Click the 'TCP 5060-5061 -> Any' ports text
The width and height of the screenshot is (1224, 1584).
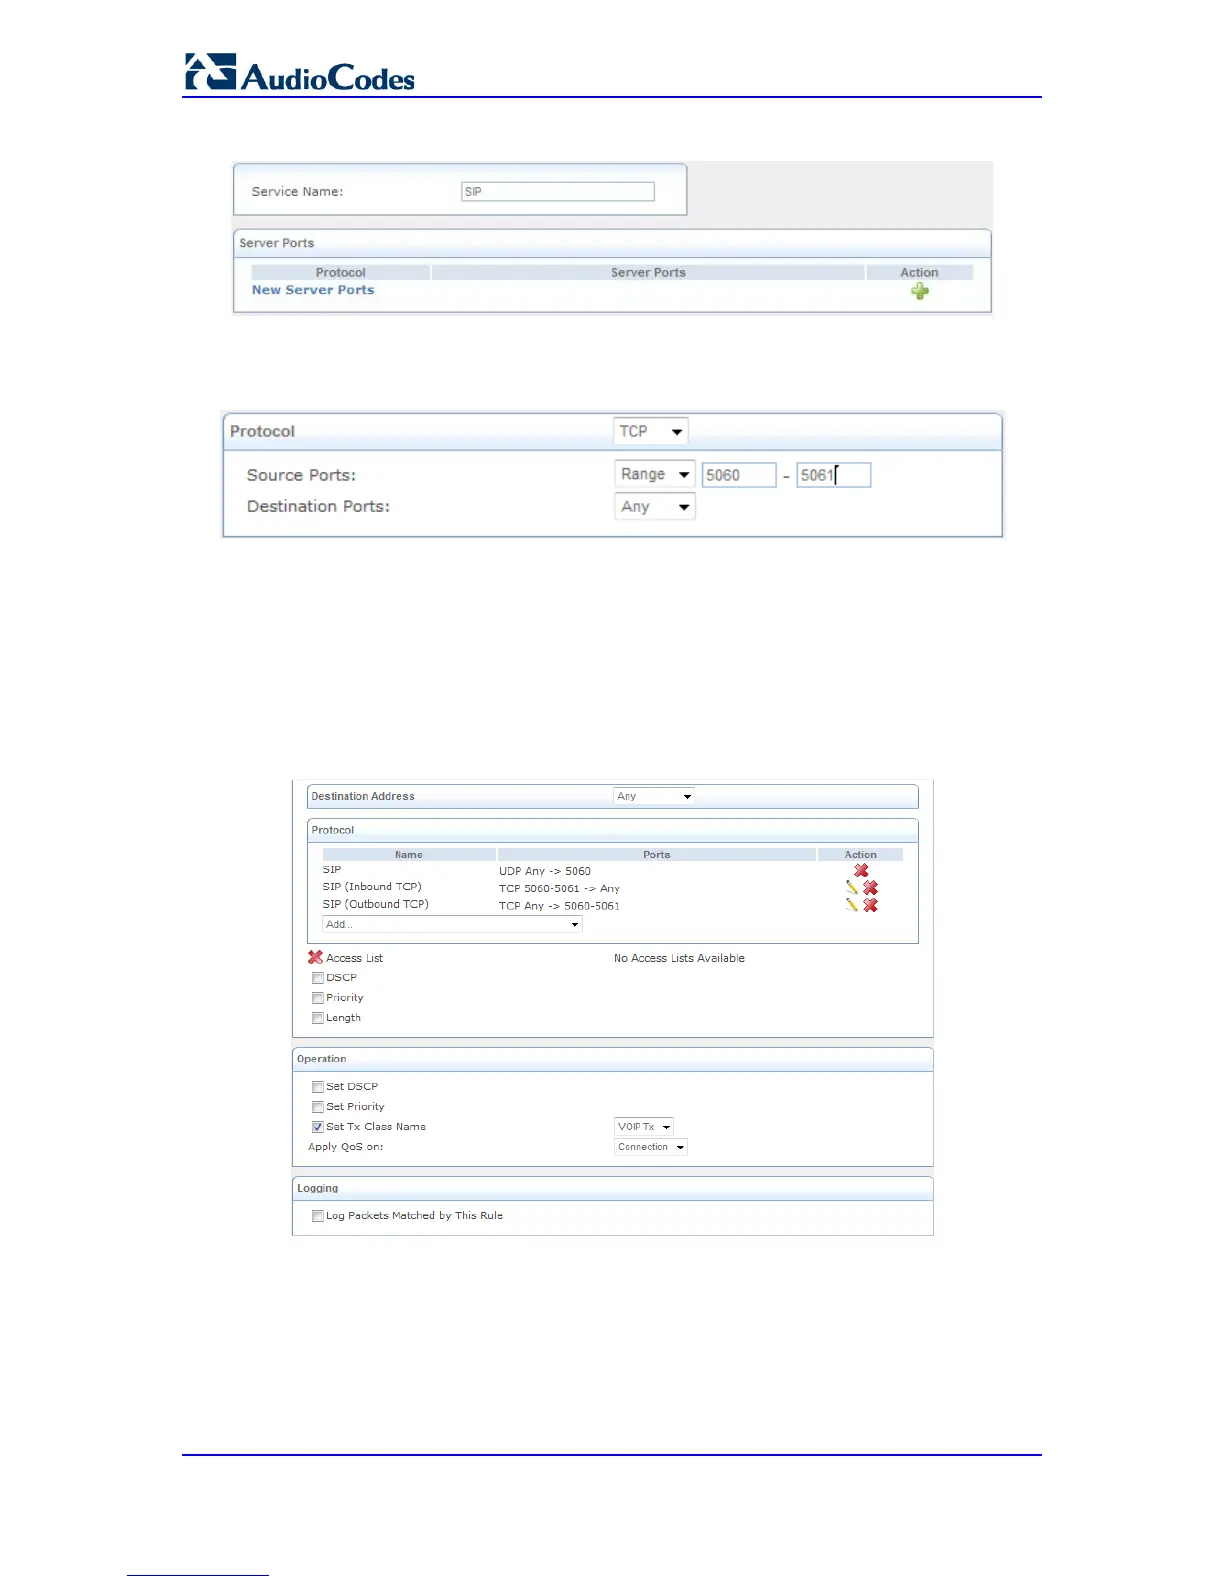(x=559, y=888)
